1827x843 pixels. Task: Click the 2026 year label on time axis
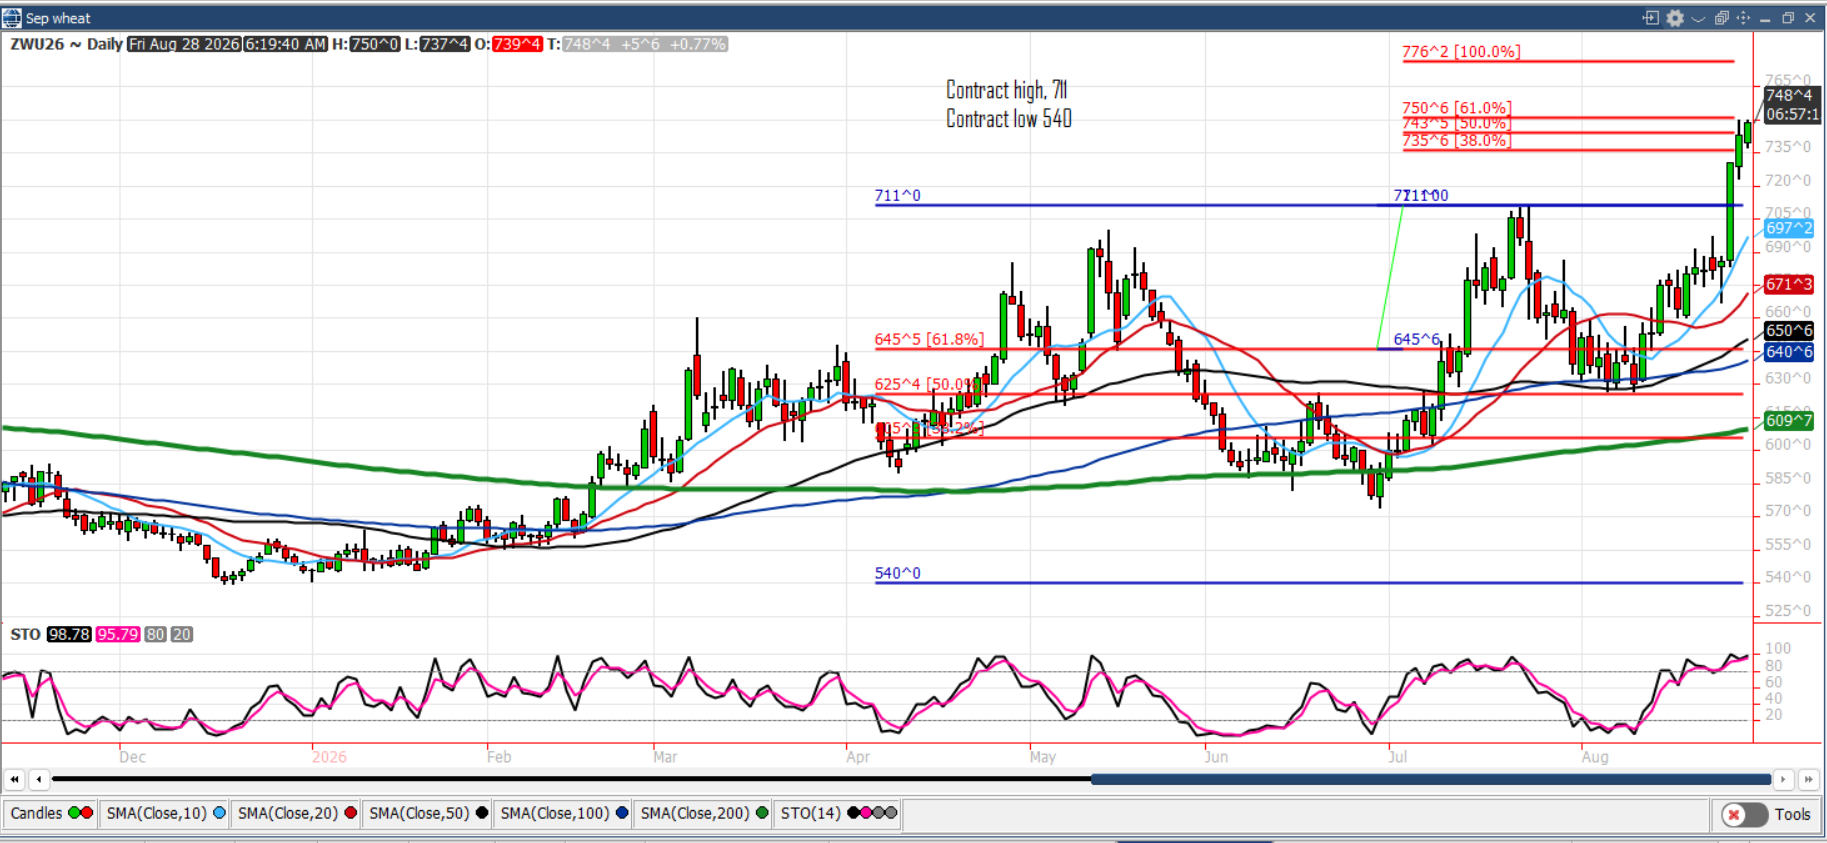pyautogui.click(x=329, y=757)
